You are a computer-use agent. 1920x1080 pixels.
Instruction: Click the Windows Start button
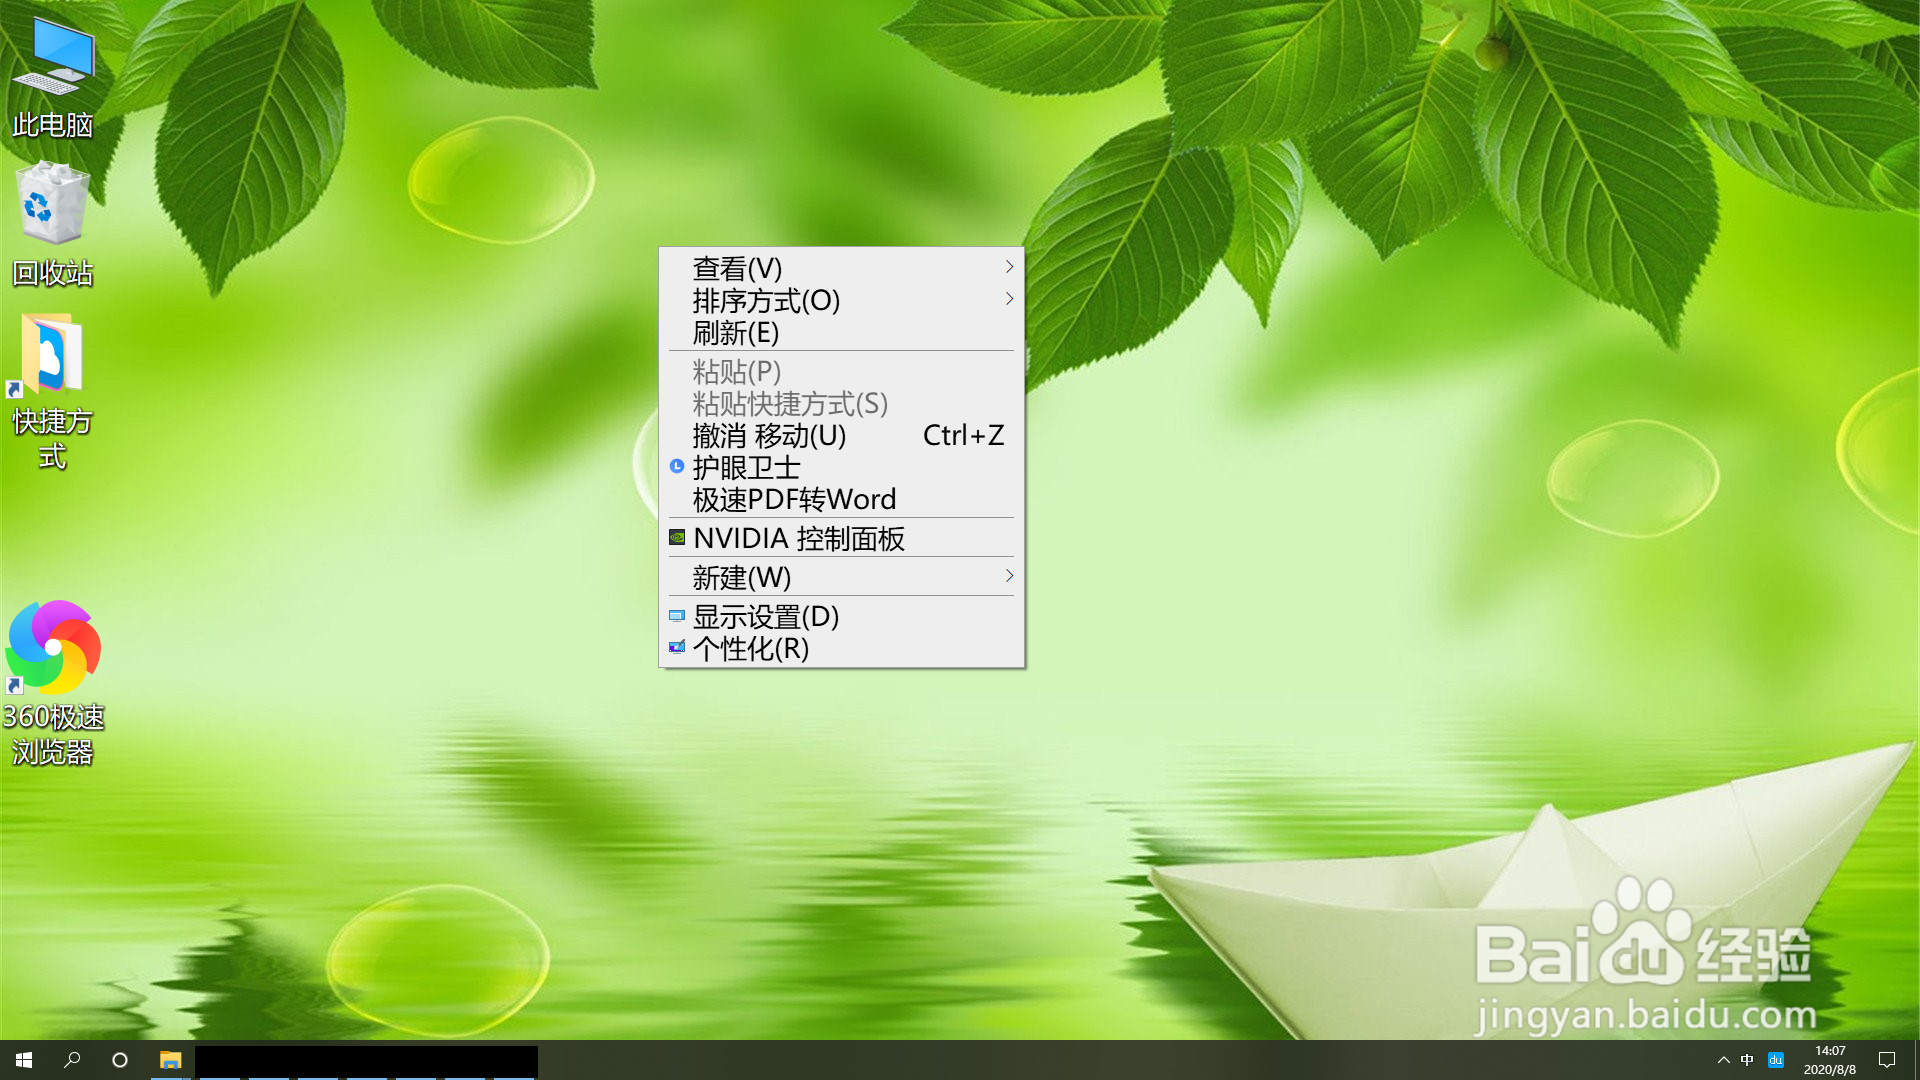point(24,1060)
